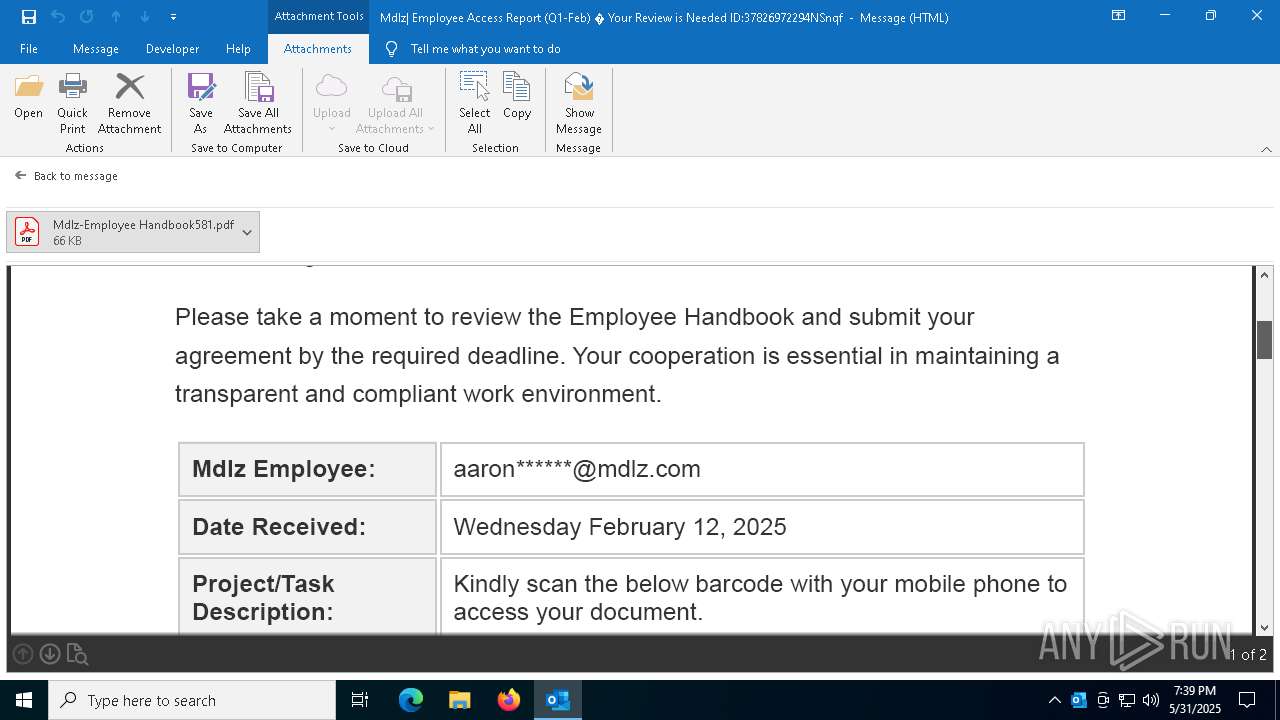Click Save As in ribbon
The width and height of the screenshot is (1280, 720).
[x=200, y=103]
